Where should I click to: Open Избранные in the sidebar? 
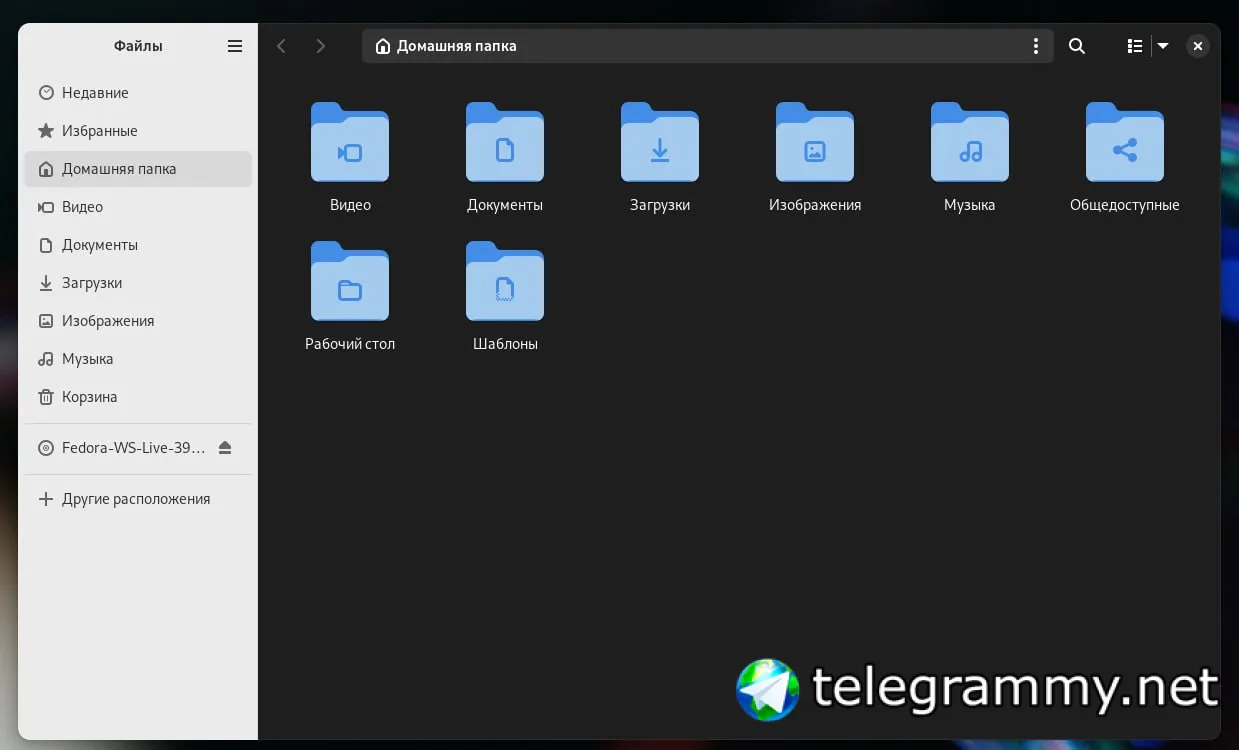(138, 131)
